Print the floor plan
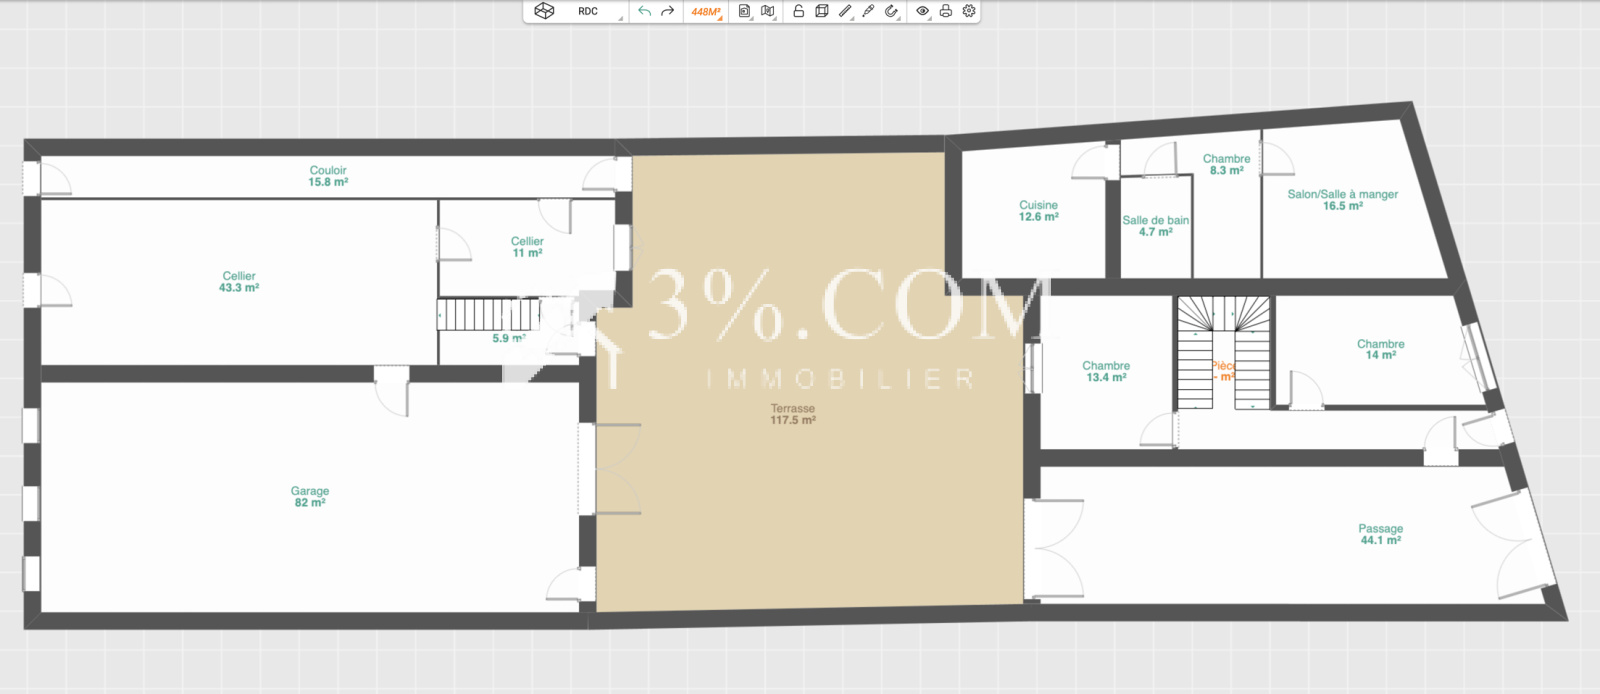 [945, 11]
